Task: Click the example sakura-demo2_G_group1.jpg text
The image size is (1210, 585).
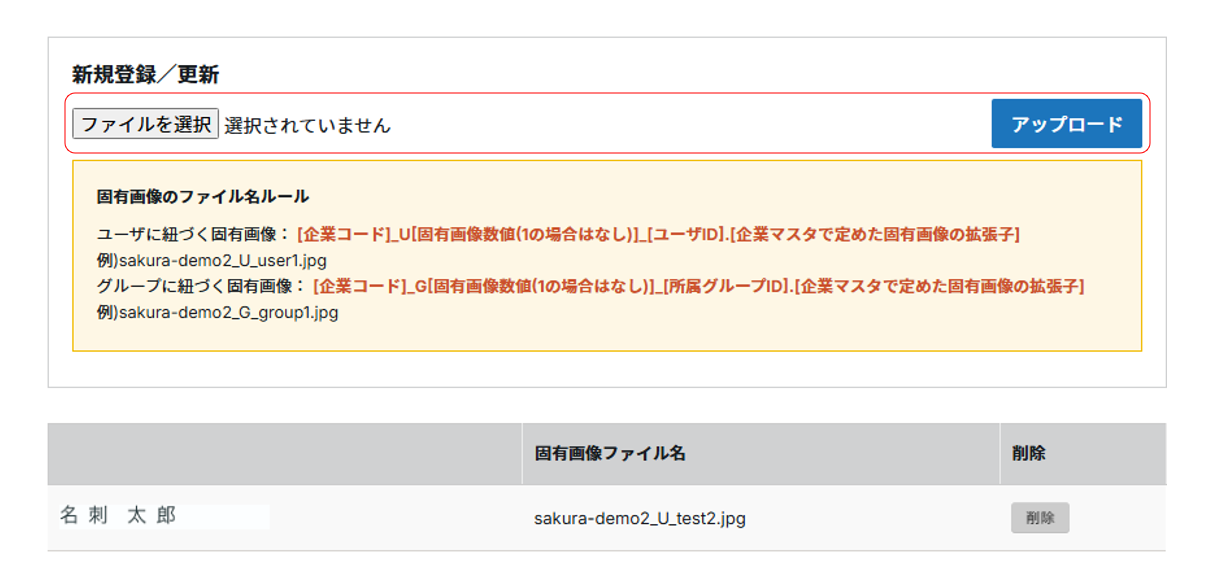Action: click(218, 312)
